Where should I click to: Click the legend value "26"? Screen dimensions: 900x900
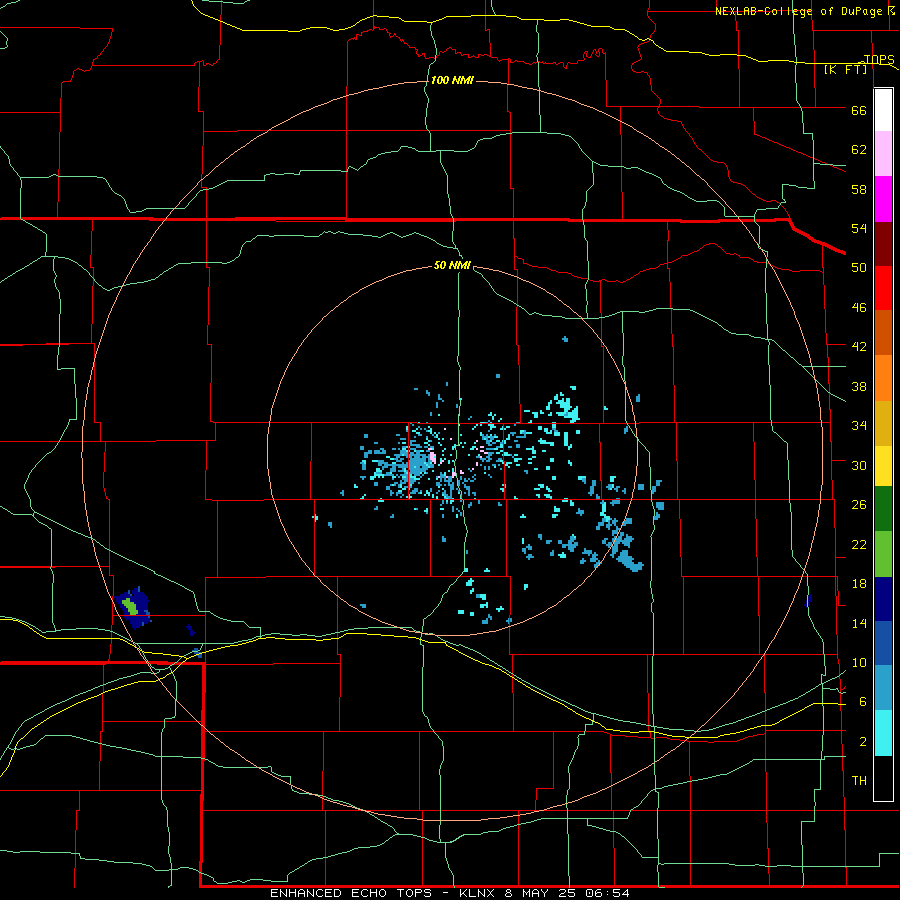tap(859, 505)
